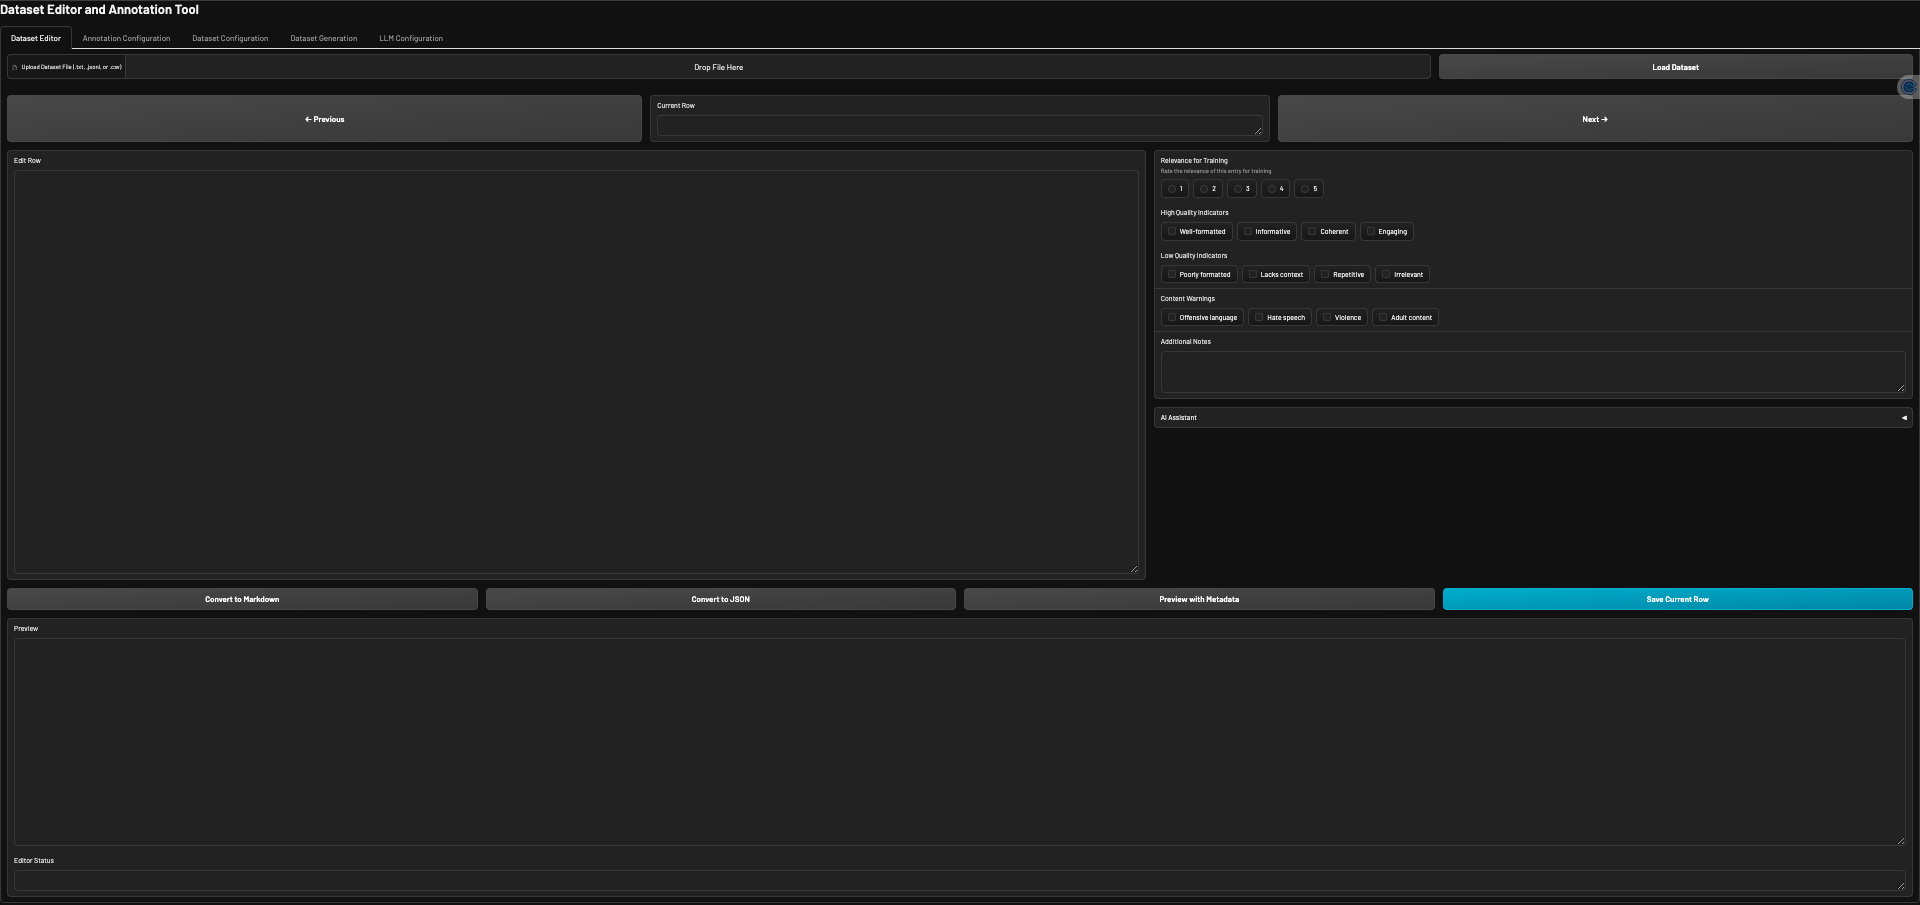Image resolution: width=1920 pixels, height=905 pixels.
Task: Click the Load Dataset button
Action: click(x=1675, y=67)
